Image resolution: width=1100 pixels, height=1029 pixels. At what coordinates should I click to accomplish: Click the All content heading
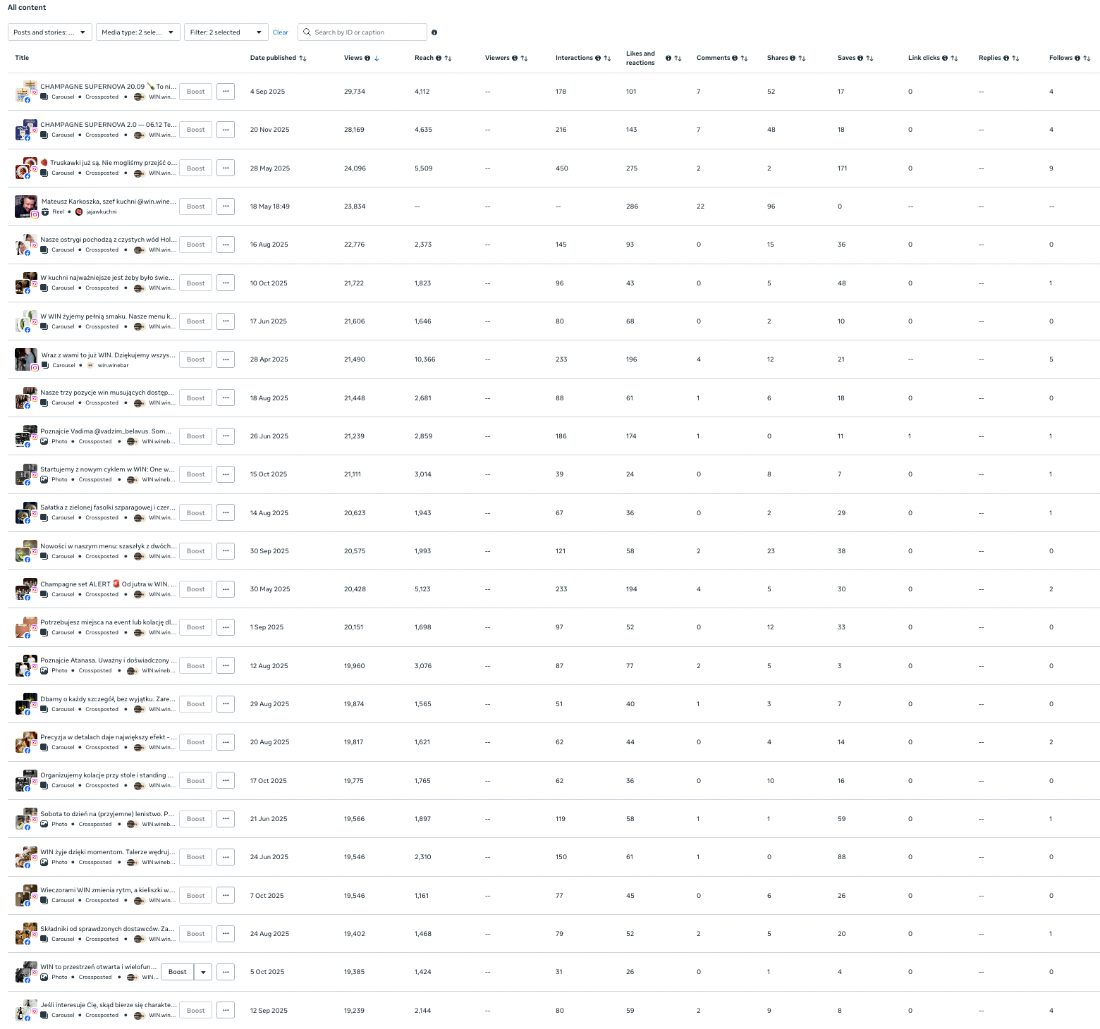click(27, 8)
